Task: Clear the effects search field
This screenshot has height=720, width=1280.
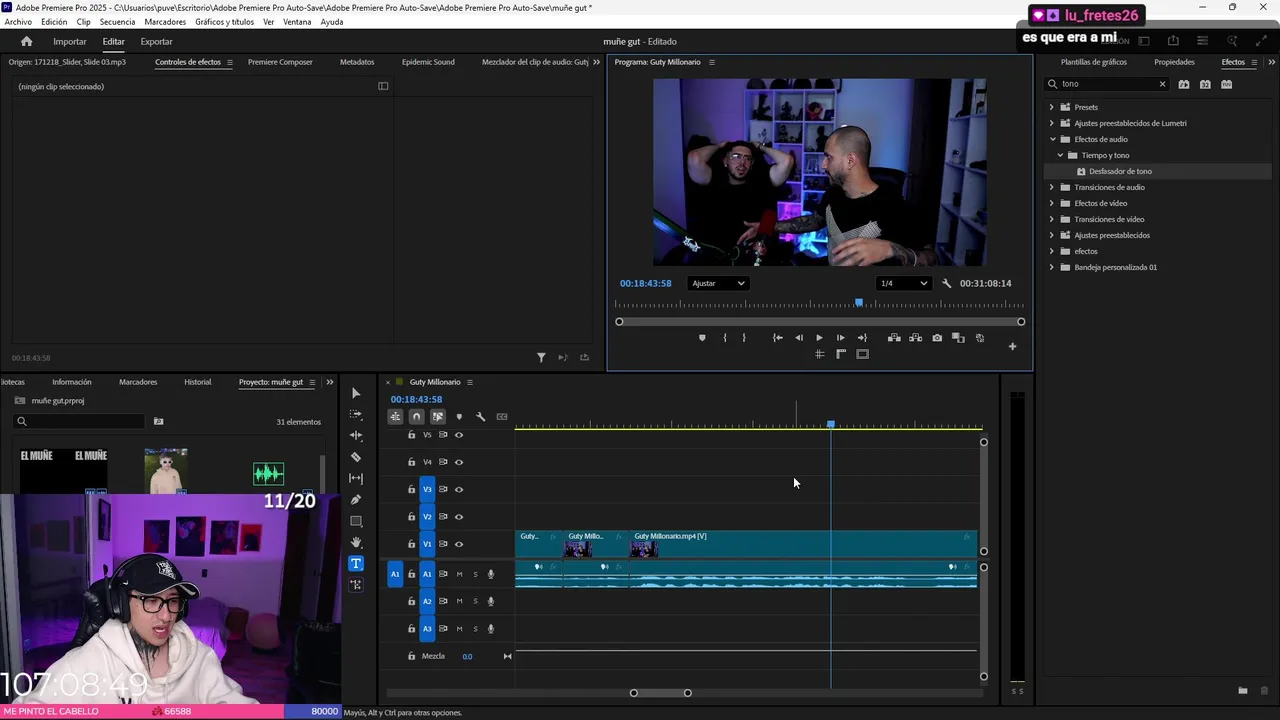Action: click(x=1162, y=84)
